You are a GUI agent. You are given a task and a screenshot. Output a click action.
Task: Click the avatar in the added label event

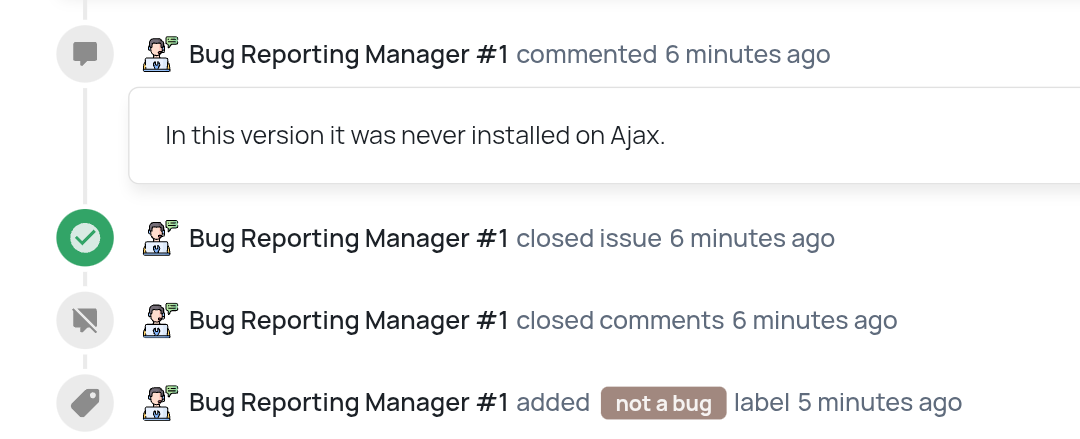161,402
